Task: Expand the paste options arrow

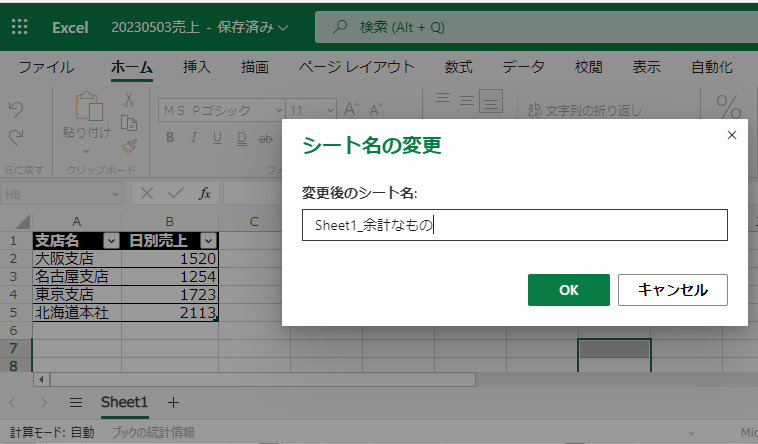Action: tap(87, 151)
